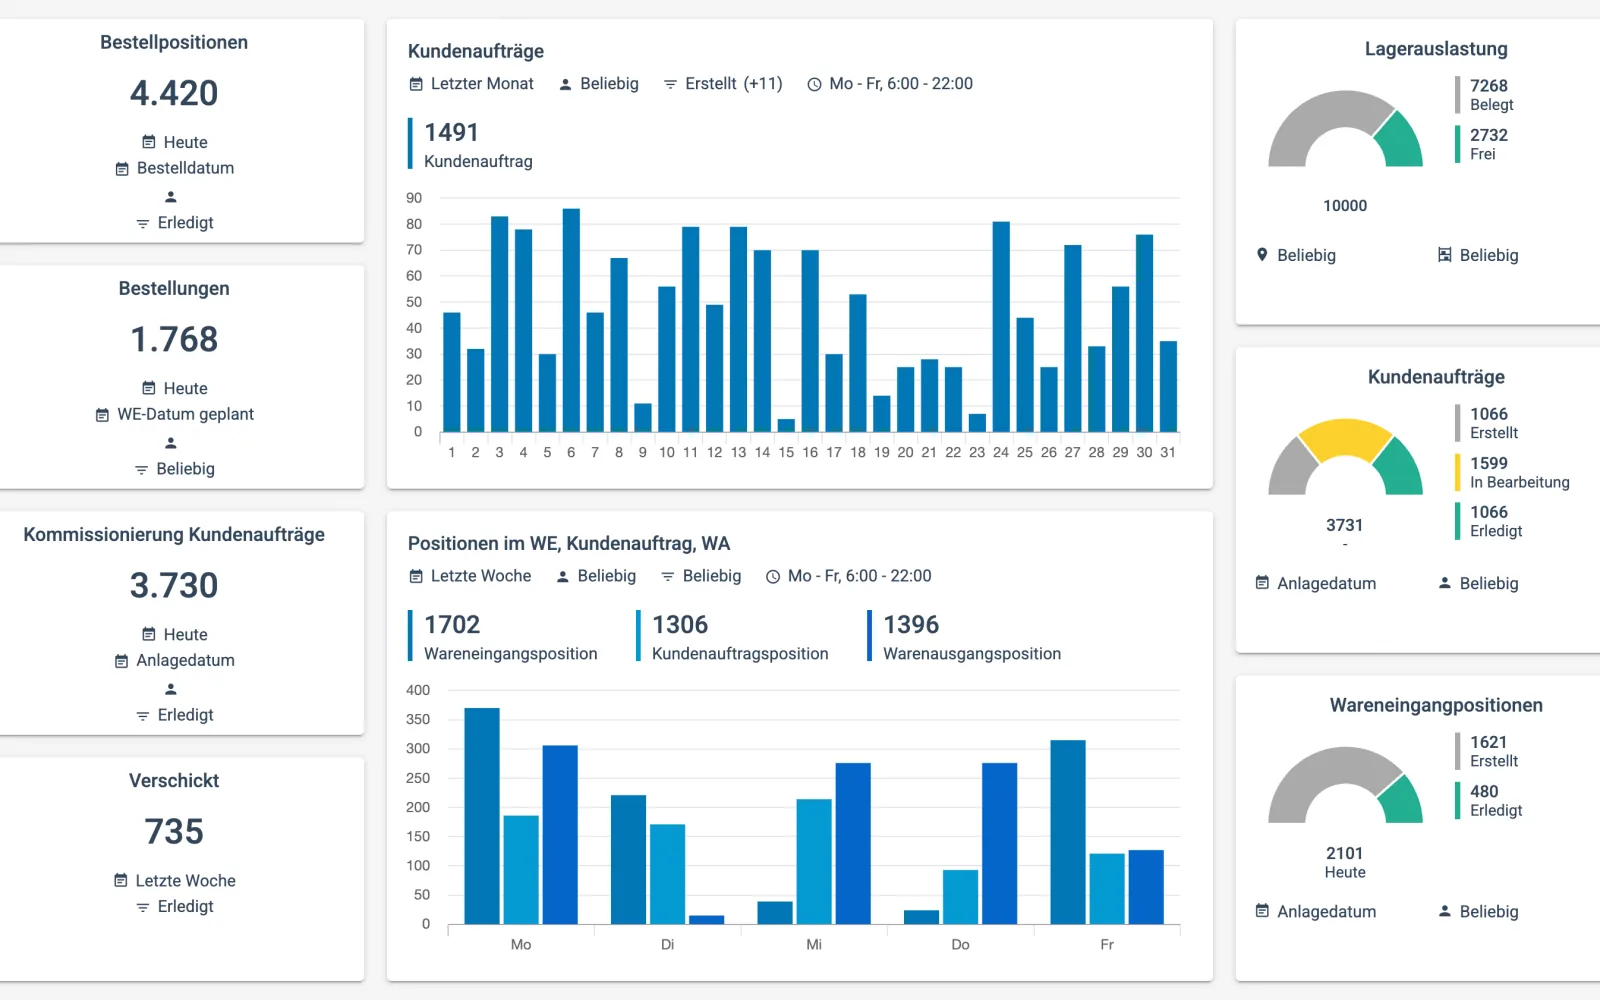Click the green Frei legend marker in Lagerauslastung

pos(1458,144)
